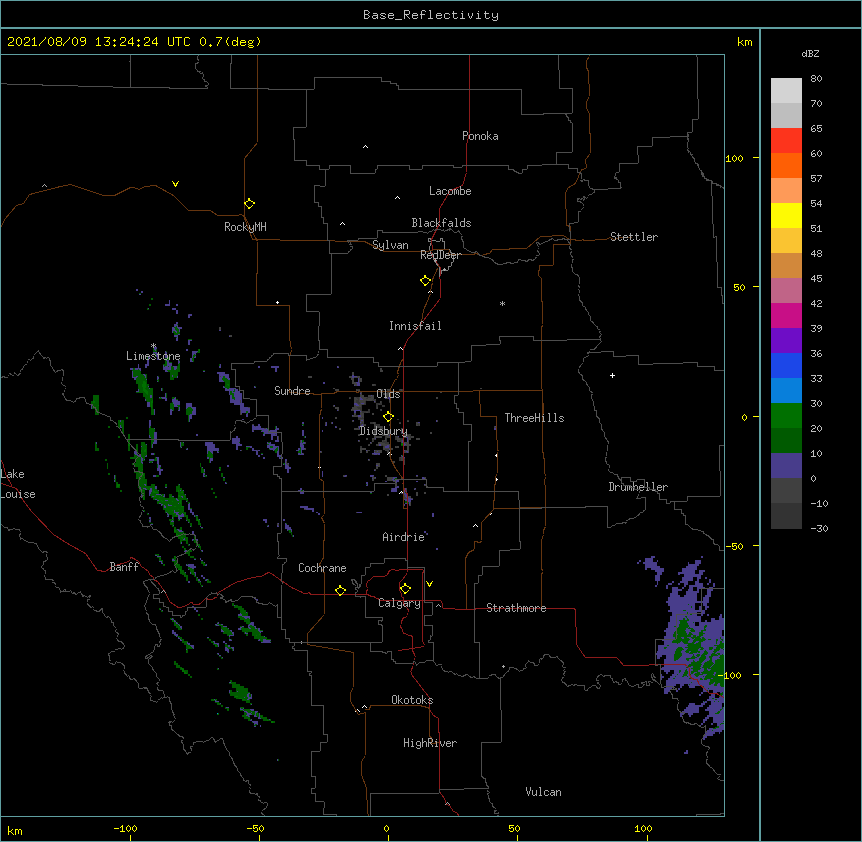Click the Strathmore town label
The image size is (862, 842).
click(x=516, y=608)
